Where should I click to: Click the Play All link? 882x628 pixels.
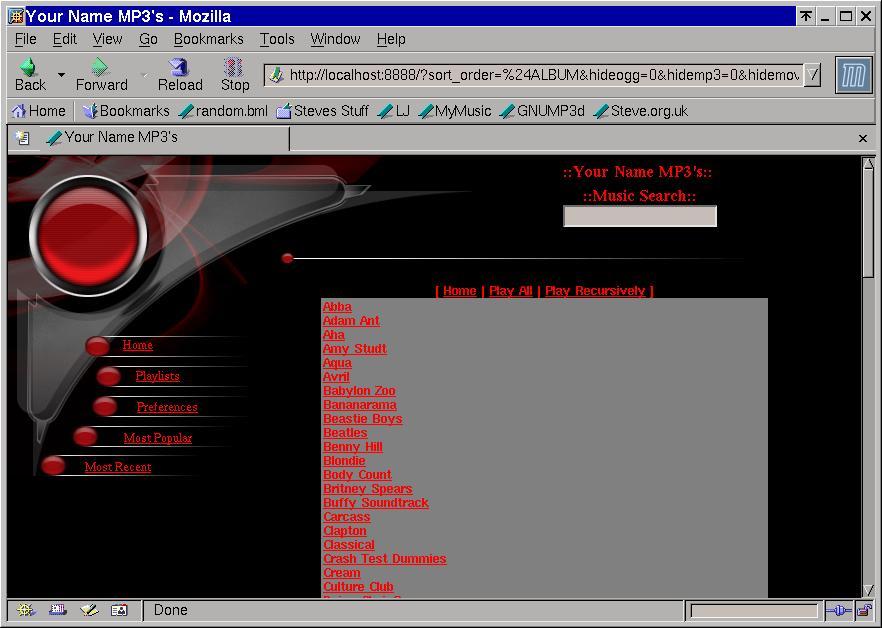(510, 291)
